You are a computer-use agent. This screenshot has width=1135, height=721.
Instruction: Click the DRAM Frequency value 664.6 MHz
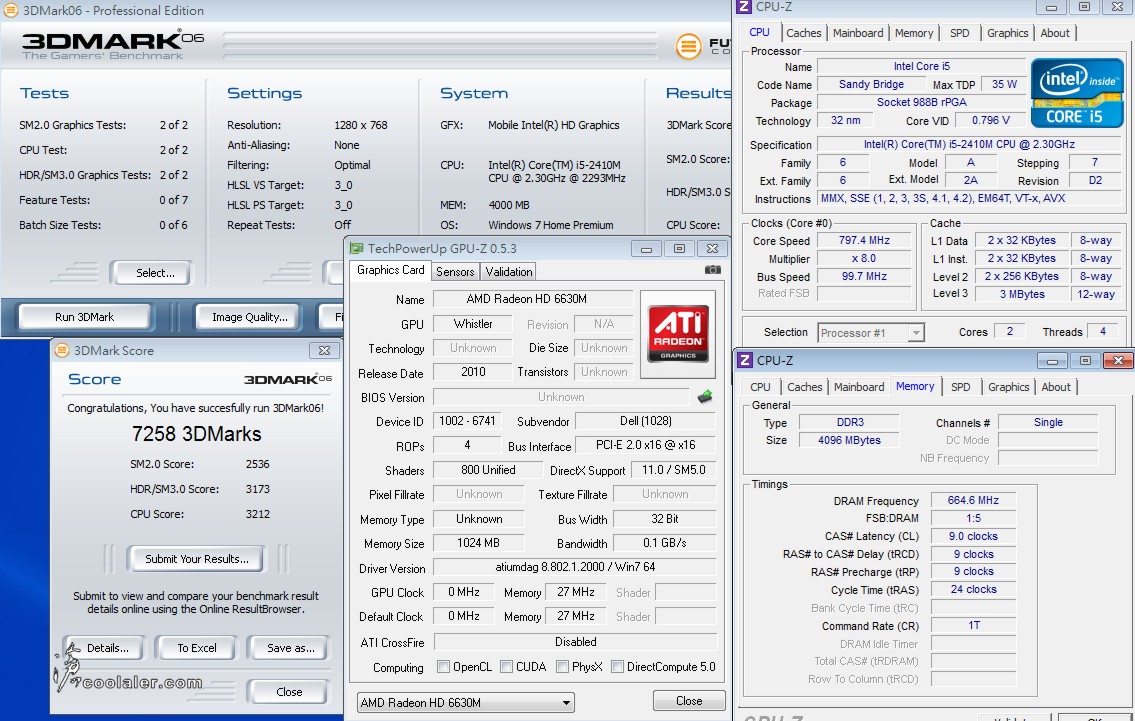973,500
